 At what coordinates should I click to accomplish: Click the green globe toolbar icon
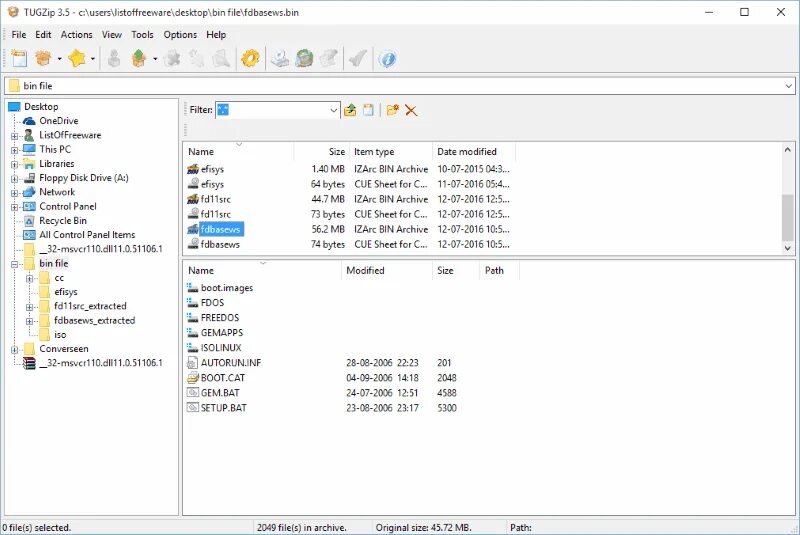pyautogui.click(x=305, y=59)
